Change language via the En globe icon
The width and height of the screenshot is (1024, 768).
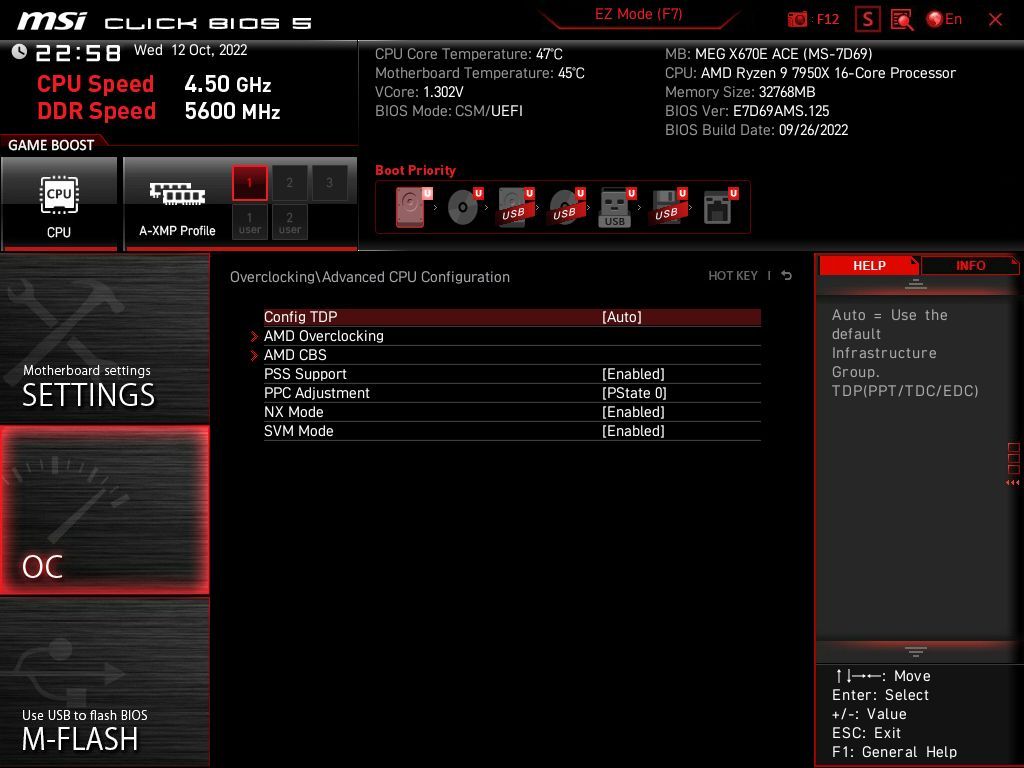[x=944, y=19]
